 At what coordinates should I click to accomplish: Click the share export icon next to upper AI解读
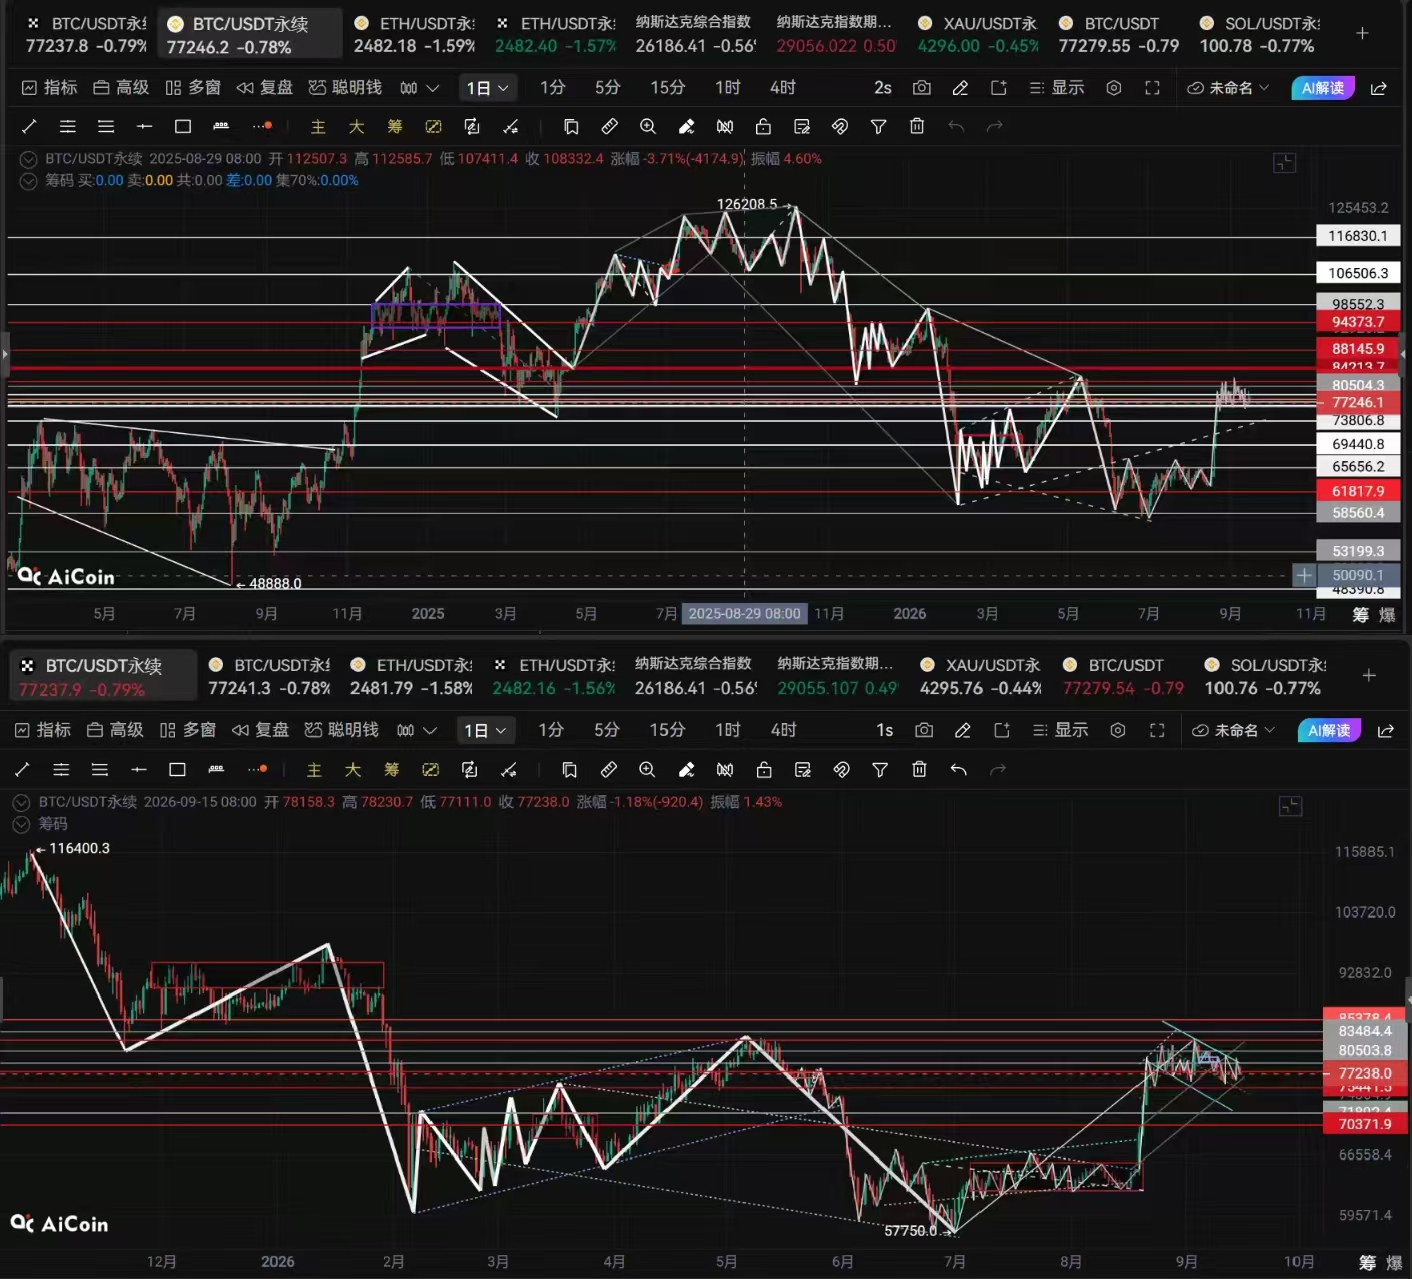(x=1379, y=88)
